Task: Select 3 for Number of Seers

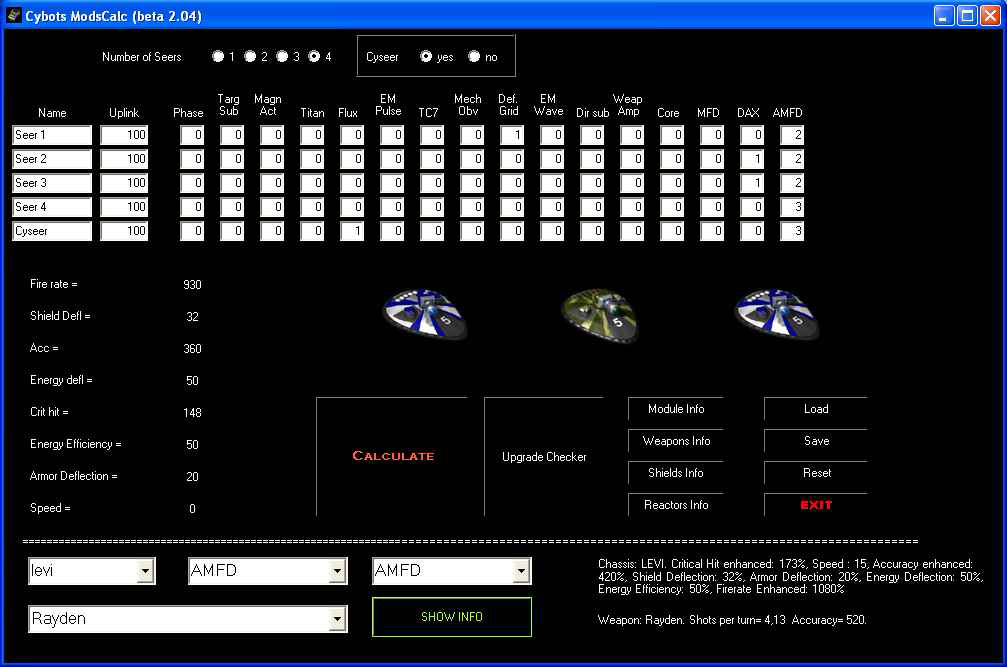Action: (282, 57)
